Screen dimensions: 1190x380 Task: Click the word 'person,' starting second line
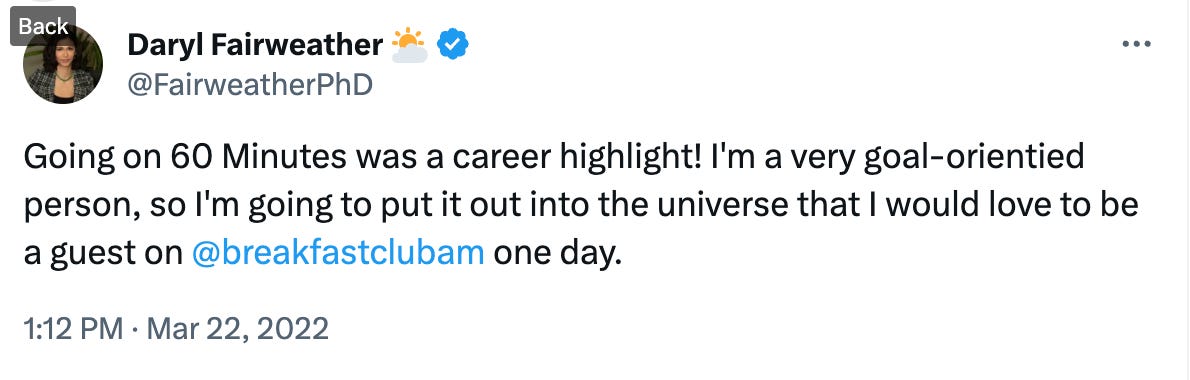(x=74, y=208)
